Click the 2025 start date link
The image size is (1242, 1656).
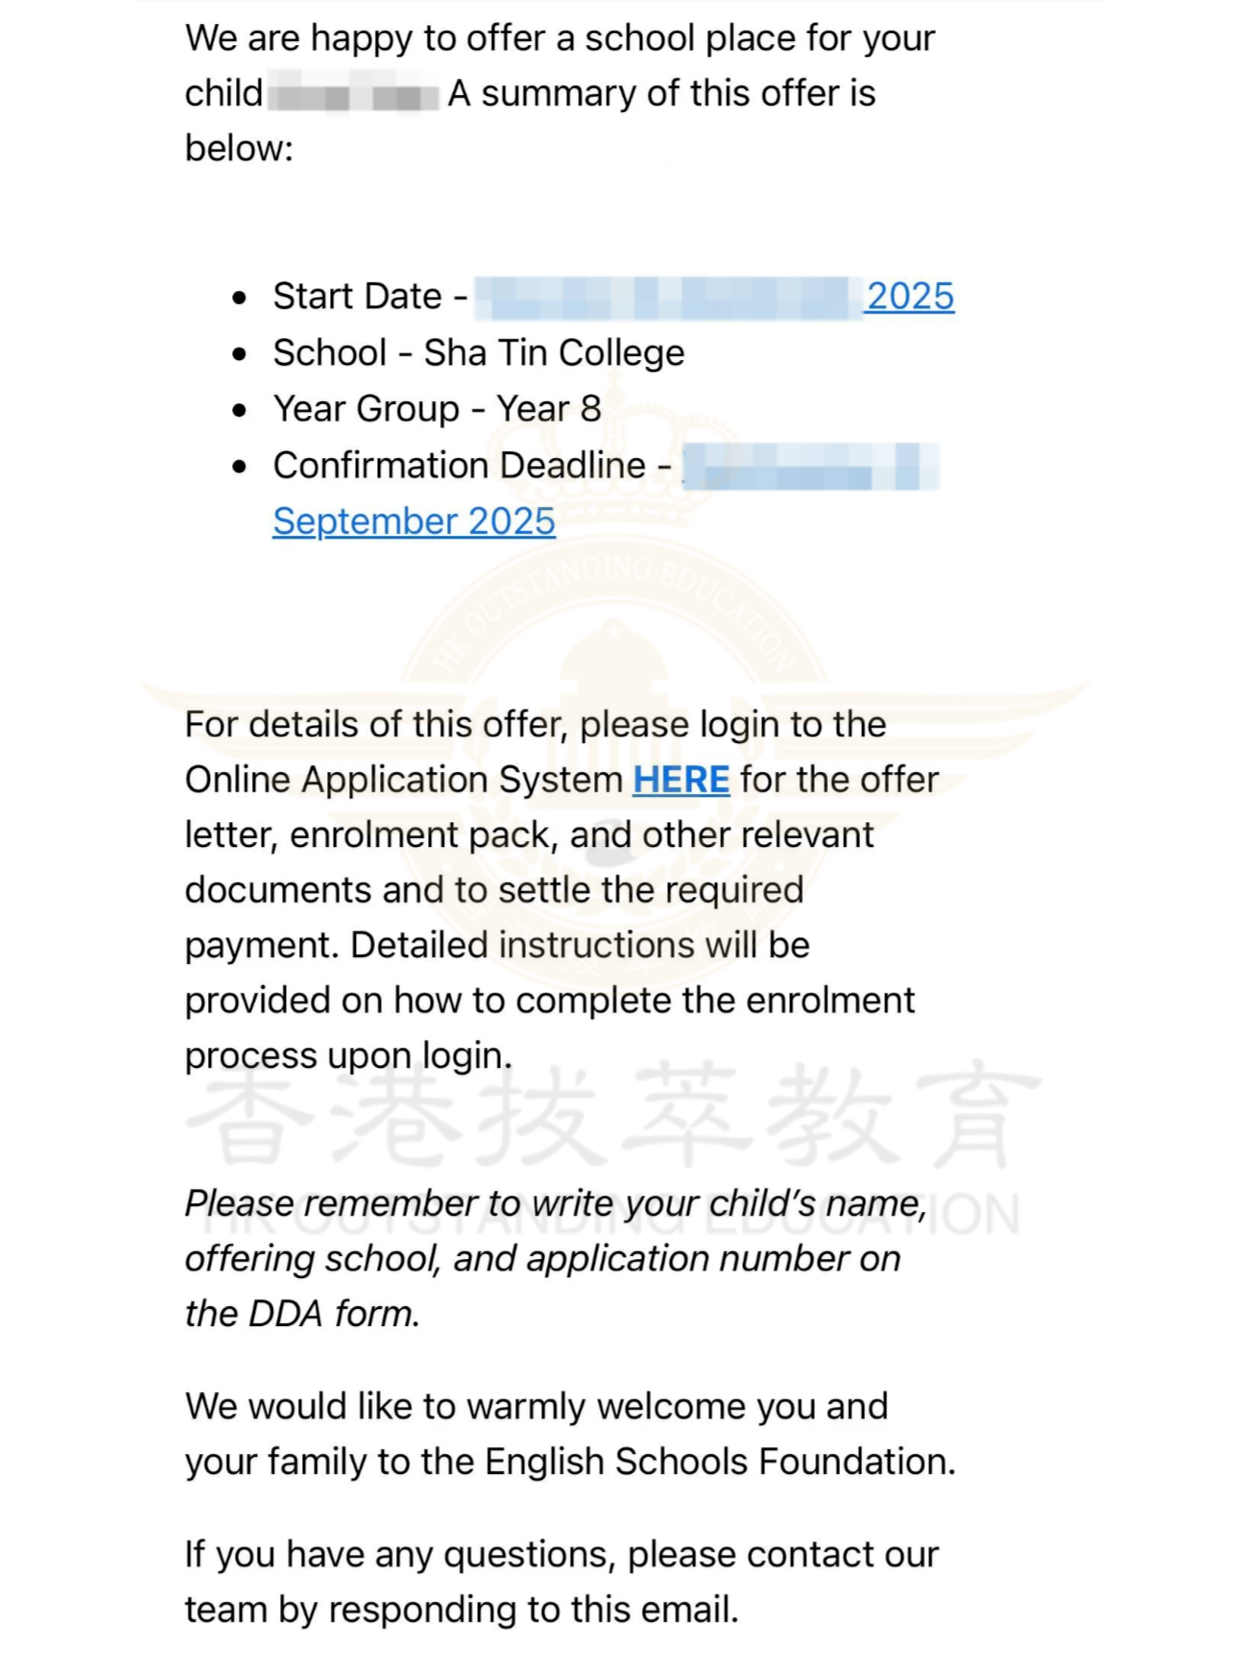click(910, 297)
